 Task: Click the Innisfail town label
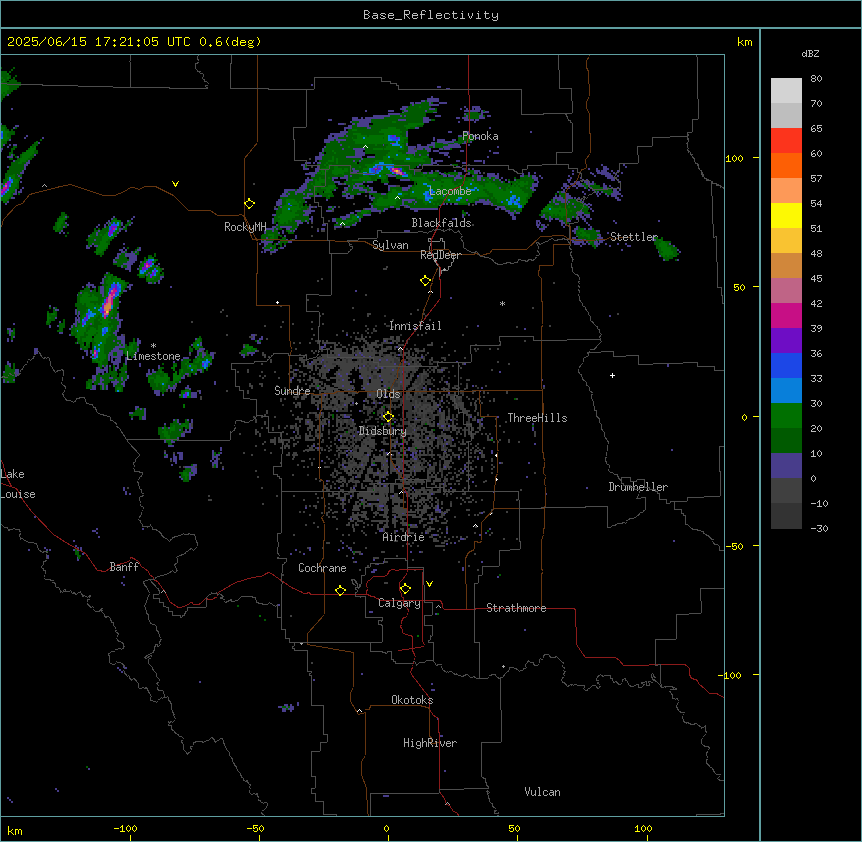415,326
